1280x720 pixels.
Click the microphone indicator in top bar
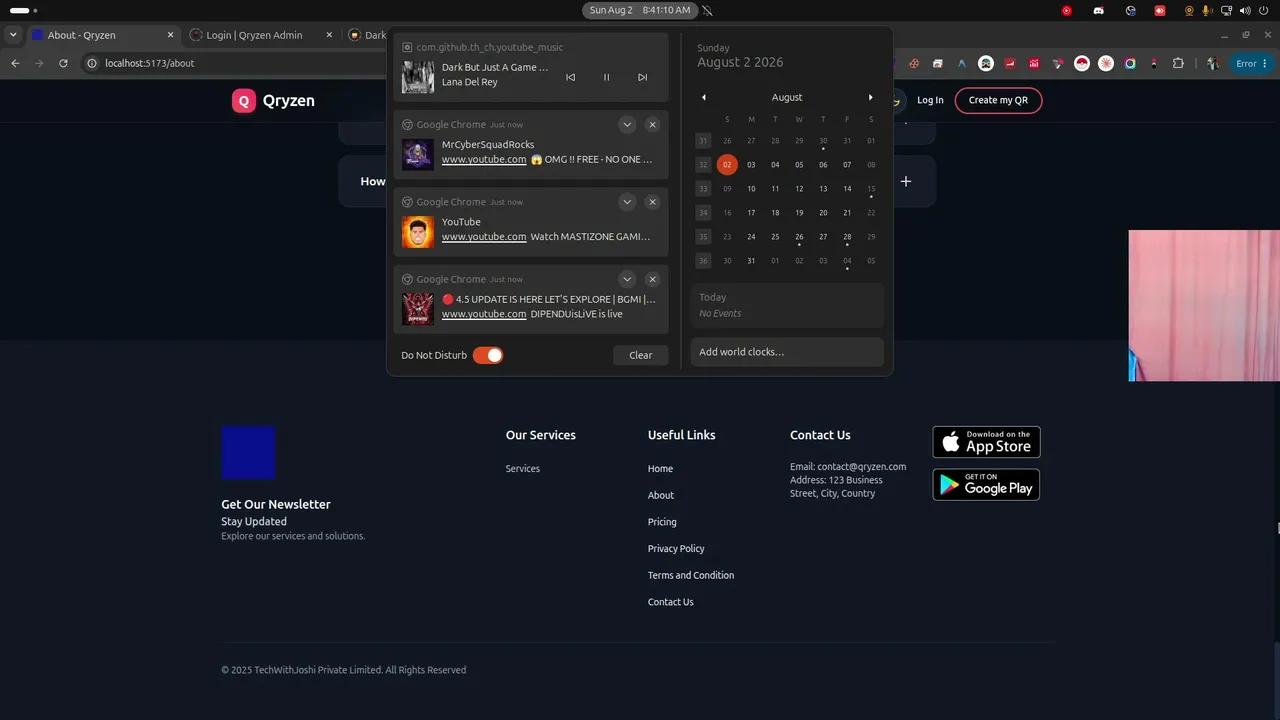1207,10
